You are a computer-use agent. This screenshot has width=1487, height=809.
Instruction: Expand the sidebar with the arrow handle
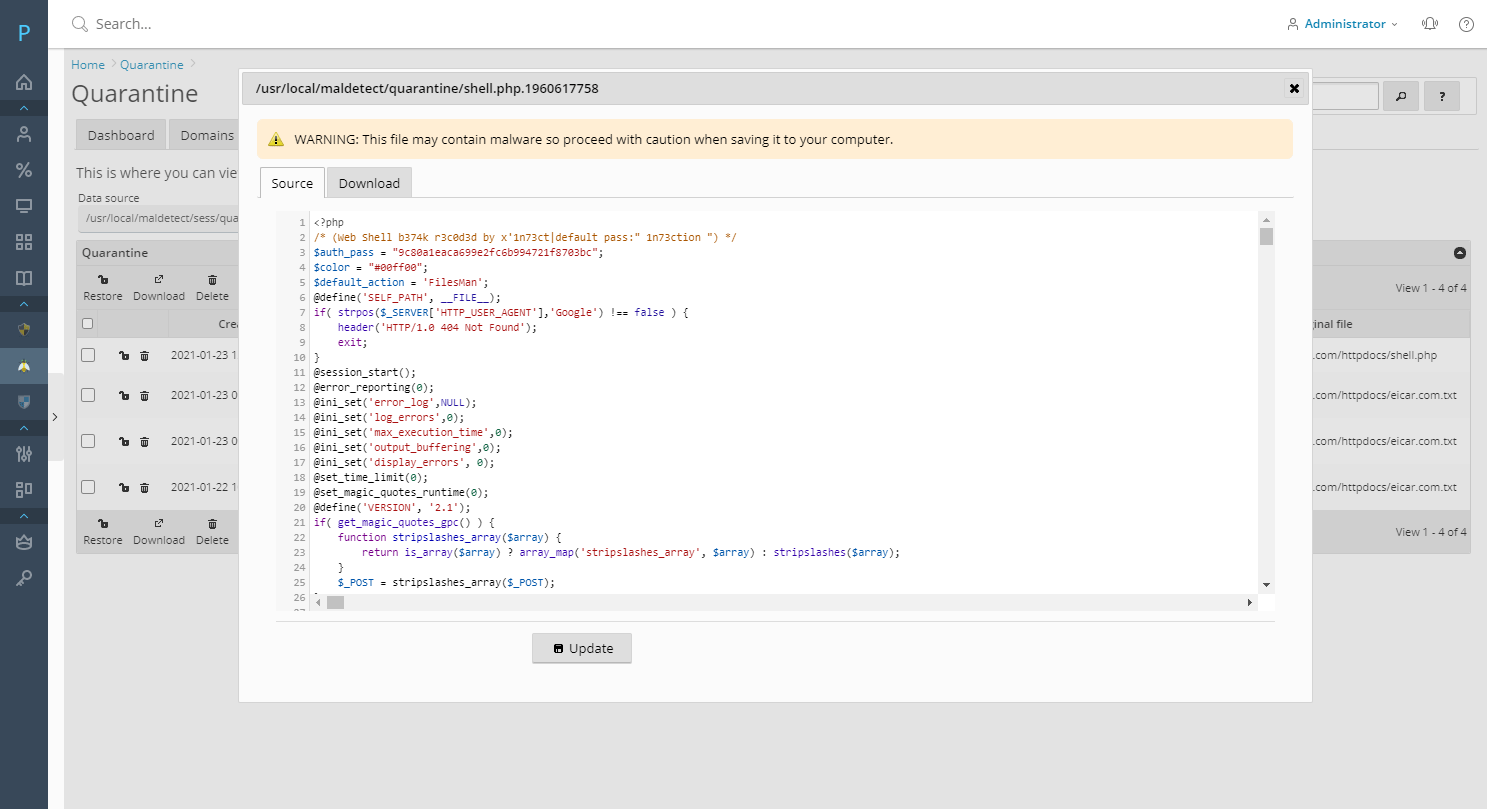click(55, 416)
